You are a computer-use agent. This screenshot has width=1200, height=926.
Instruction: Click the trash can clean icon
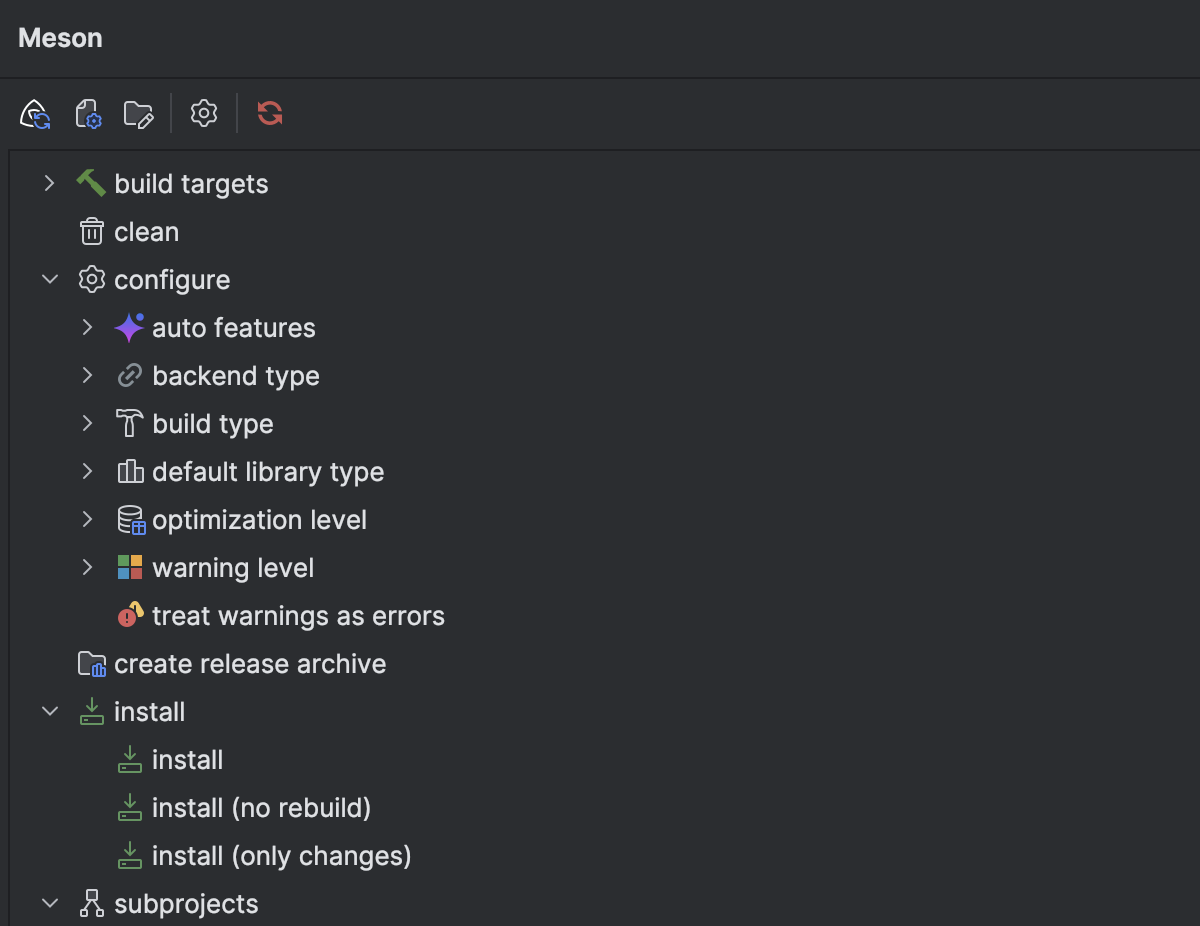[x=91, y=232]
